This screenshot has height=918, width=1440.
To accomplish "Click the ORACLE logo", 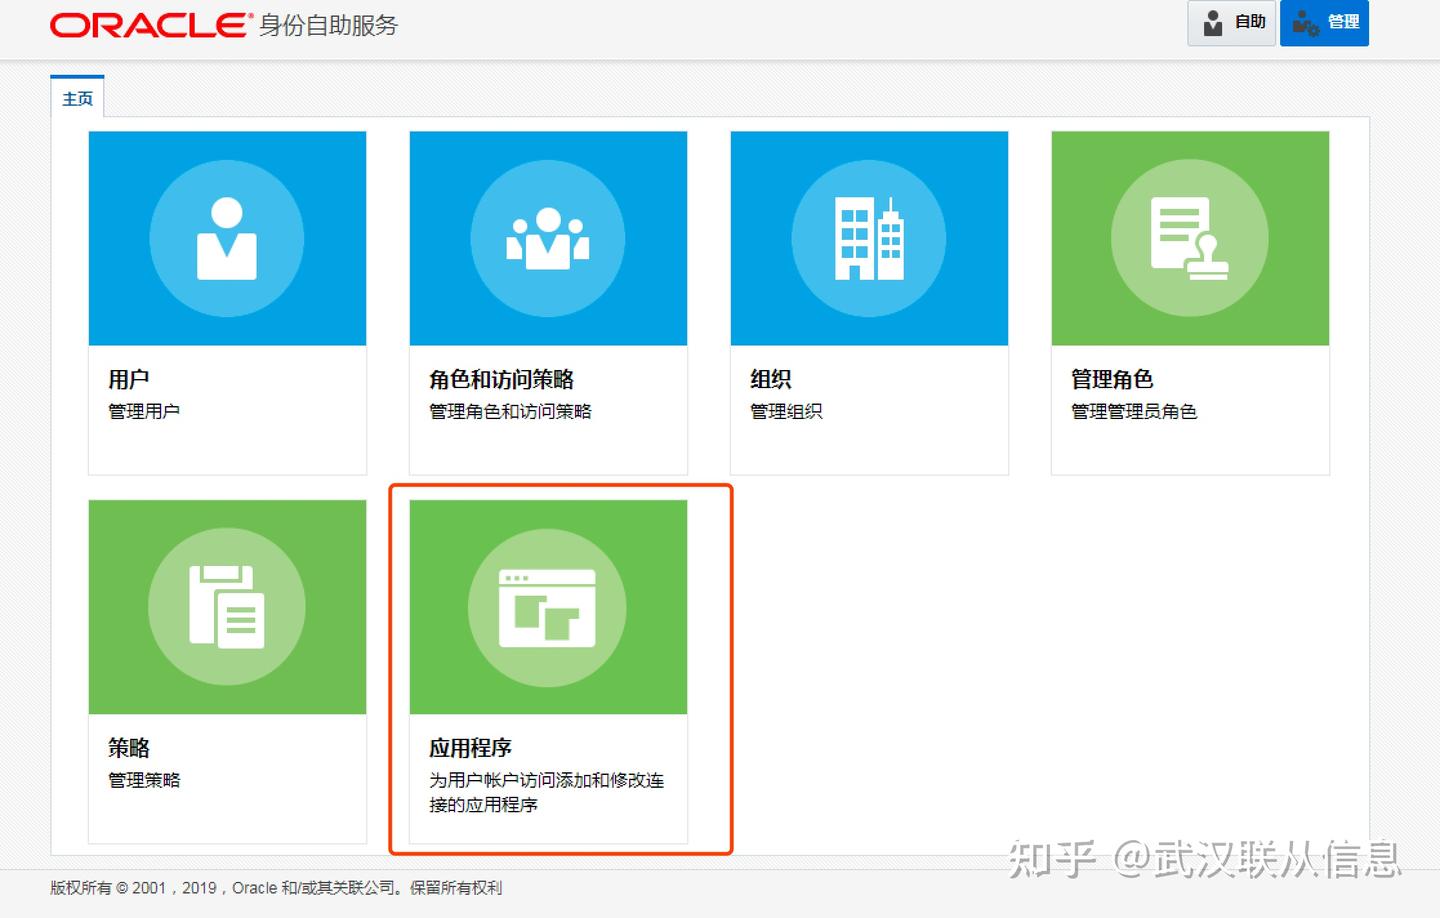I will [150, 25].
